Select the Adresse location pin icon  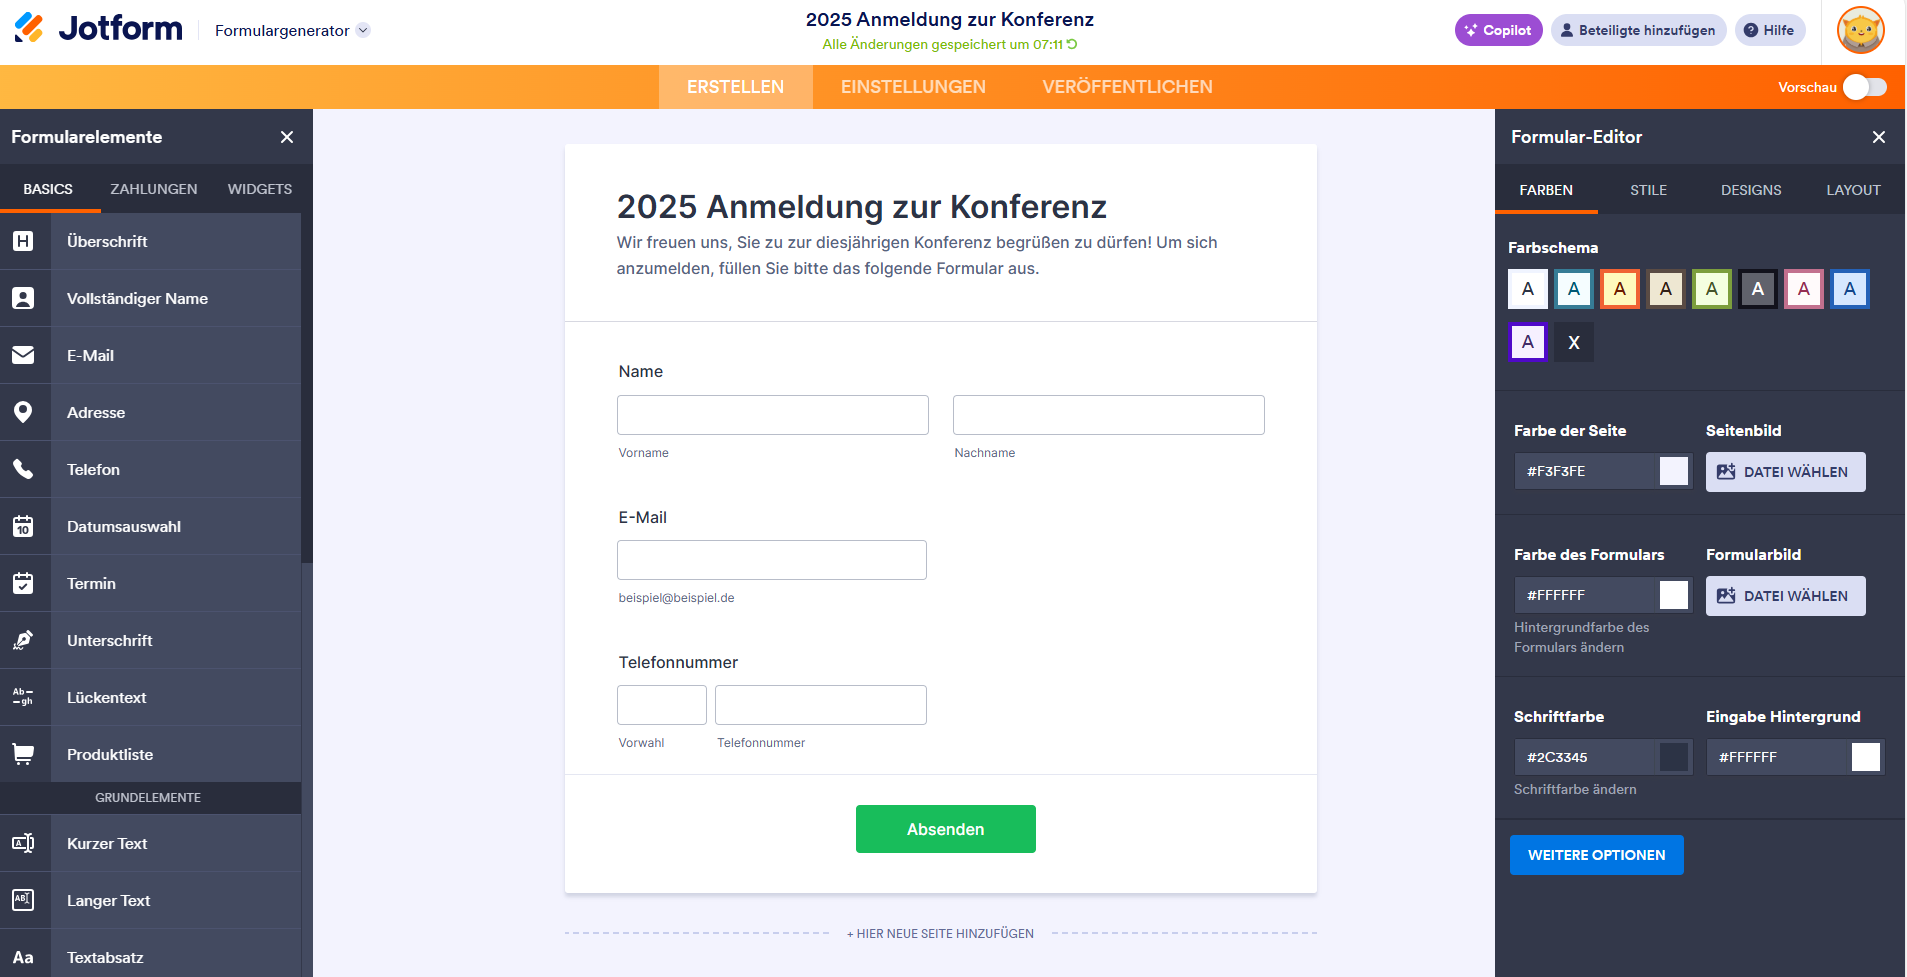(x=23, y=412)
